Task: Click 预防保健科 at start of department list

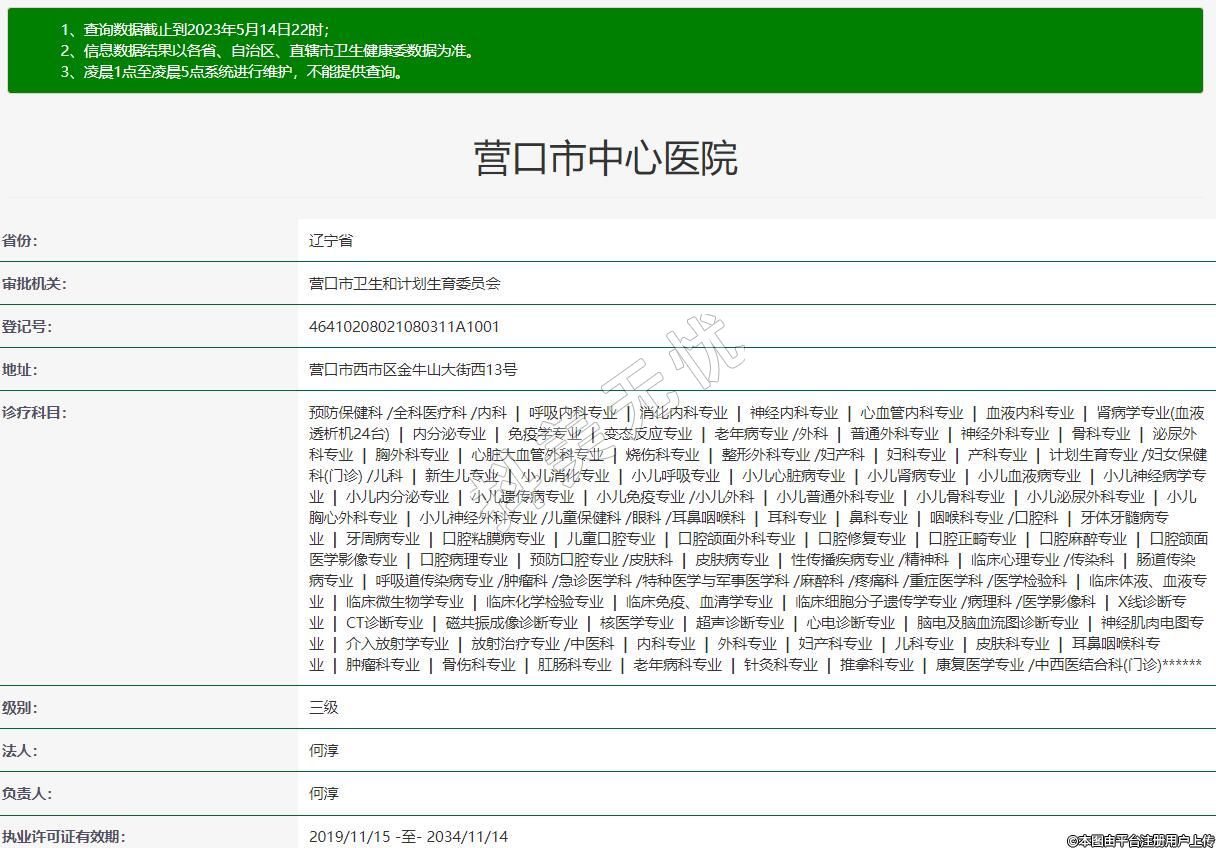Action: pyautogui.click(x=346, y=413)
